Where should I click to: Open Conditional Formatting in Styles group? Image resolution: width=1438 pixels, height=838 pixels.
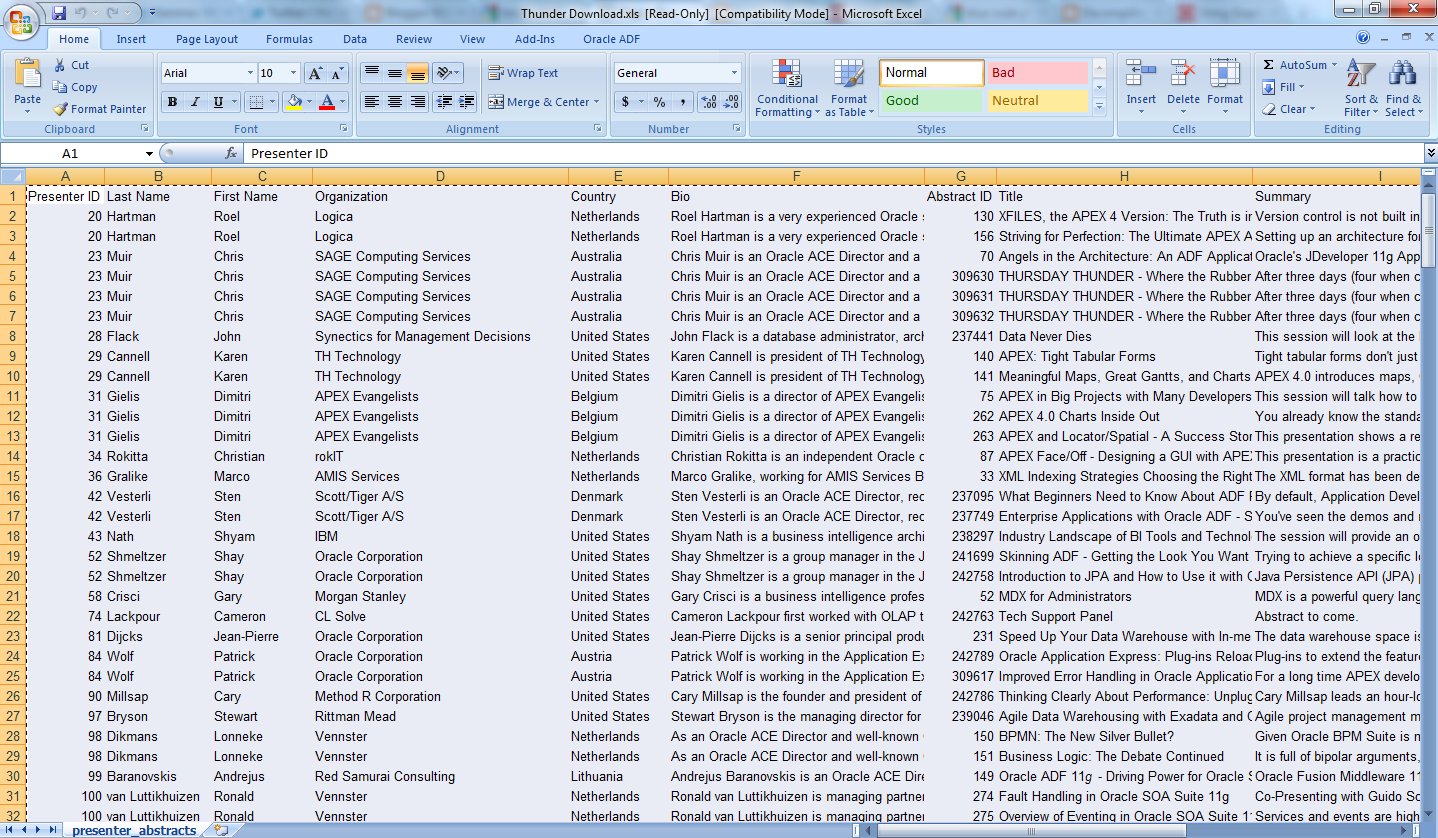[x=786, y=88]
